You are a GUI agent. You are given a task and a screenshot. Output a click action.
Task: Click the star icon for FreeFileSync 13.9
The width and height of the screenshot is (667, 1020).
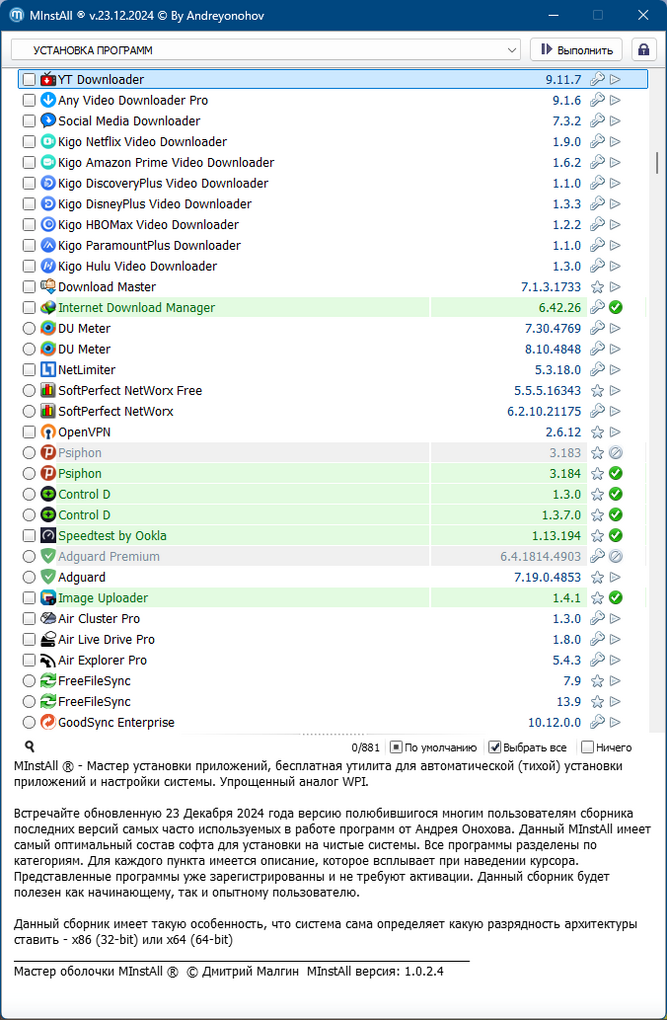597,702
